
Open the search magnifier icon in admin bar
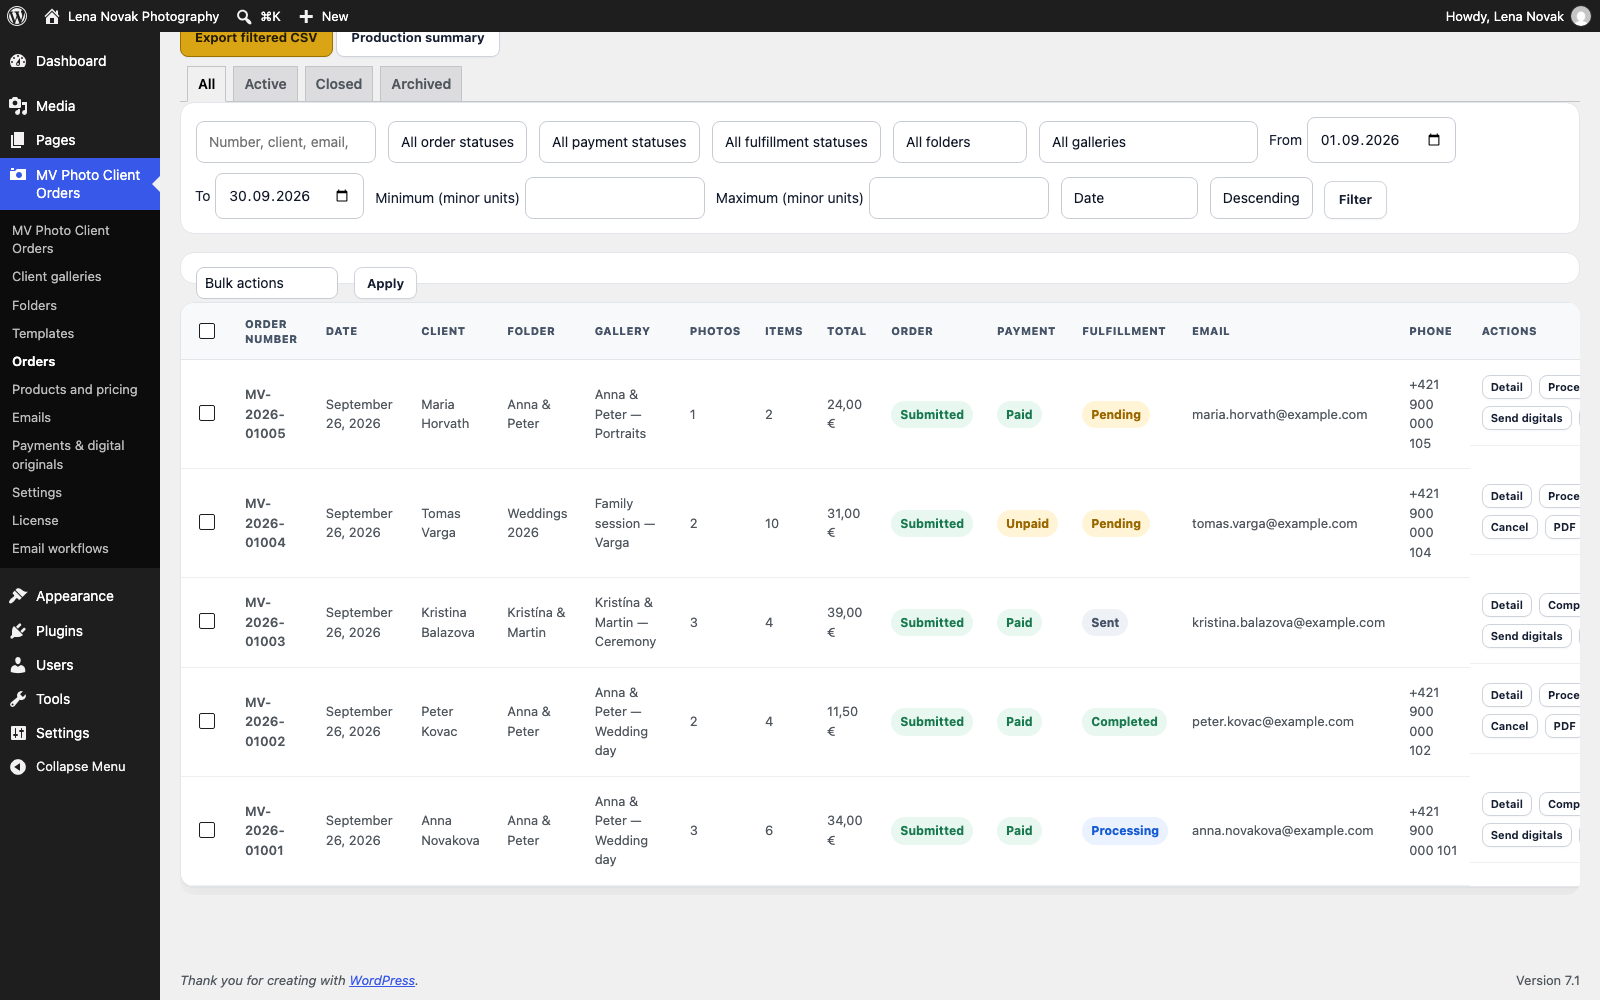(244, 16)
